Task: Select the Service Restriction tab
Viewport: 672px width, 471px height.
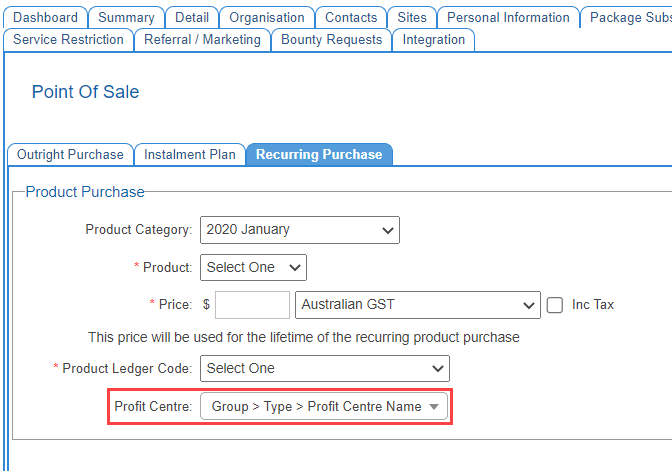Action: [68, 40]
